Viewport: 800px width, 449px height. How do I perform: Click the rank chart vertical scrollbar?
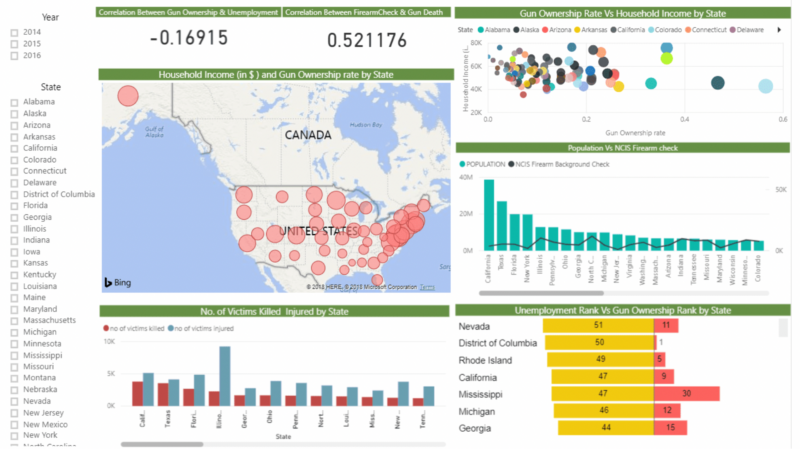click(x=783, y=329)
